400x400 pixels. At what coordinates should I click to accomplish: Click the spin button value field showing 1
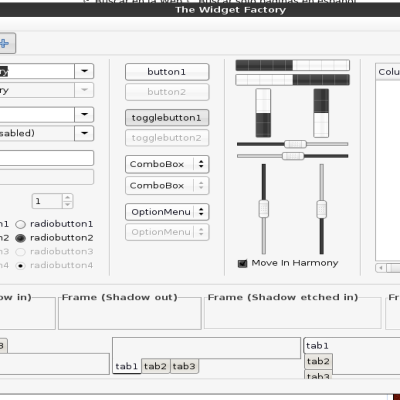tap(47, 201)
